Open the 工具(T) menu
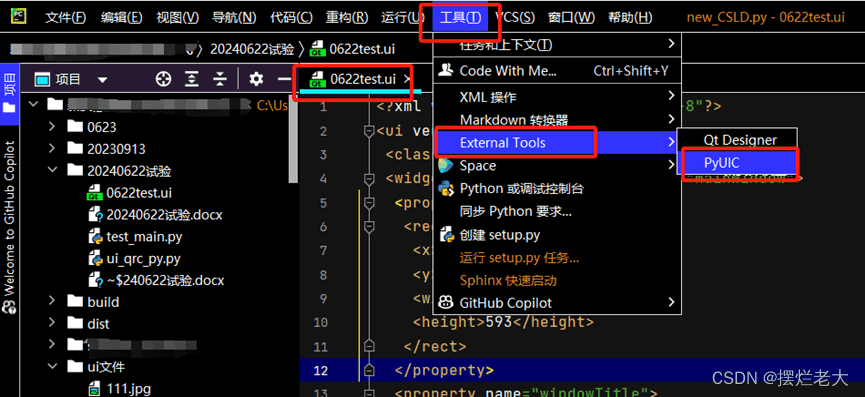 point(460,18)
